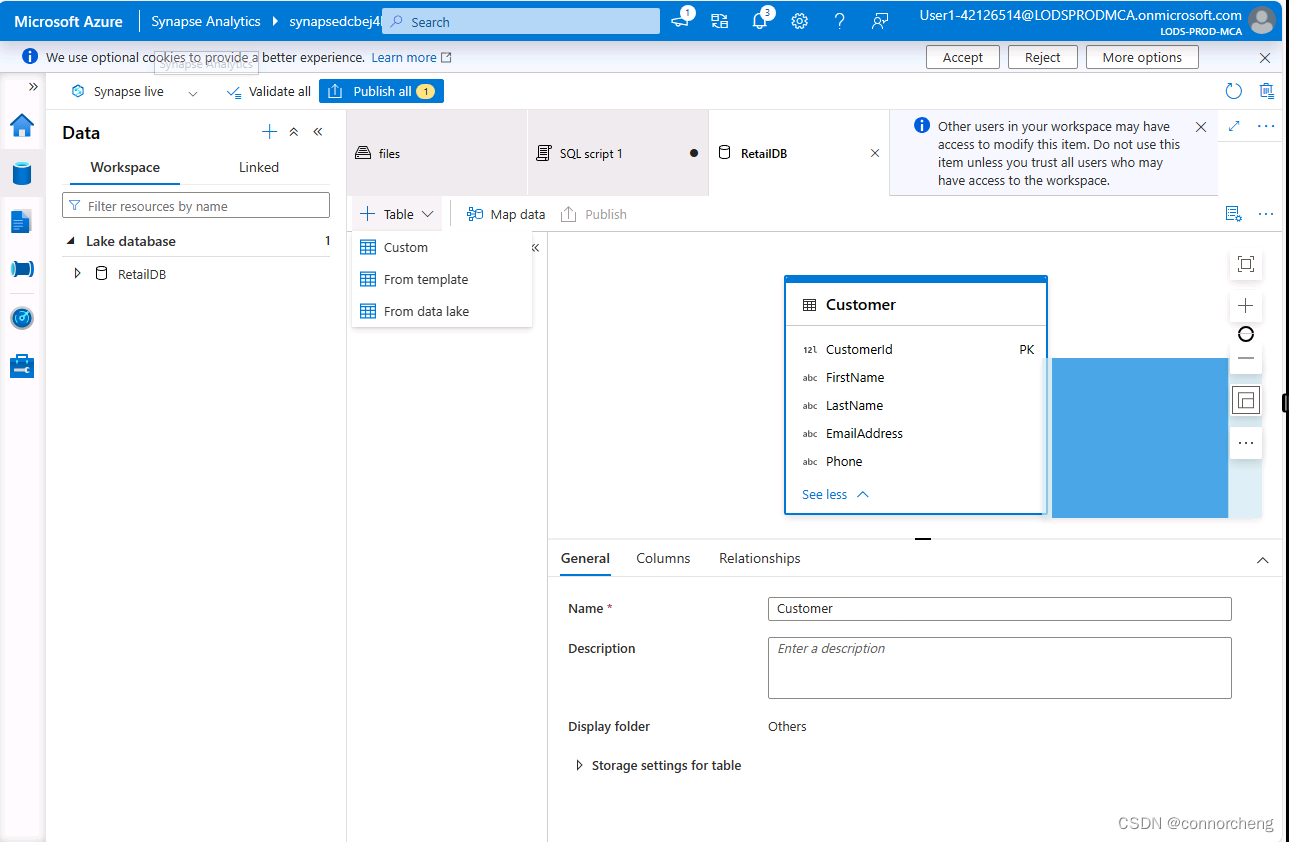
Task: Open portal settings gear icon
Action: 800,21
